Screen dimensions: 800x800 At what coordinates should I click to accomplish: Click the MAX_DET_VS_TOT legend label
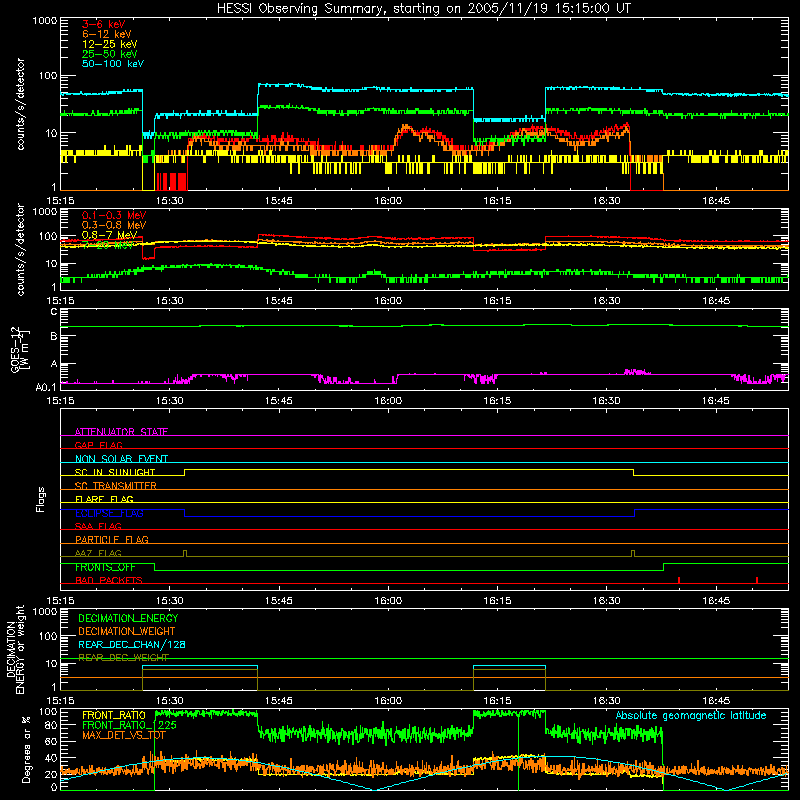[x=123, y=735]
